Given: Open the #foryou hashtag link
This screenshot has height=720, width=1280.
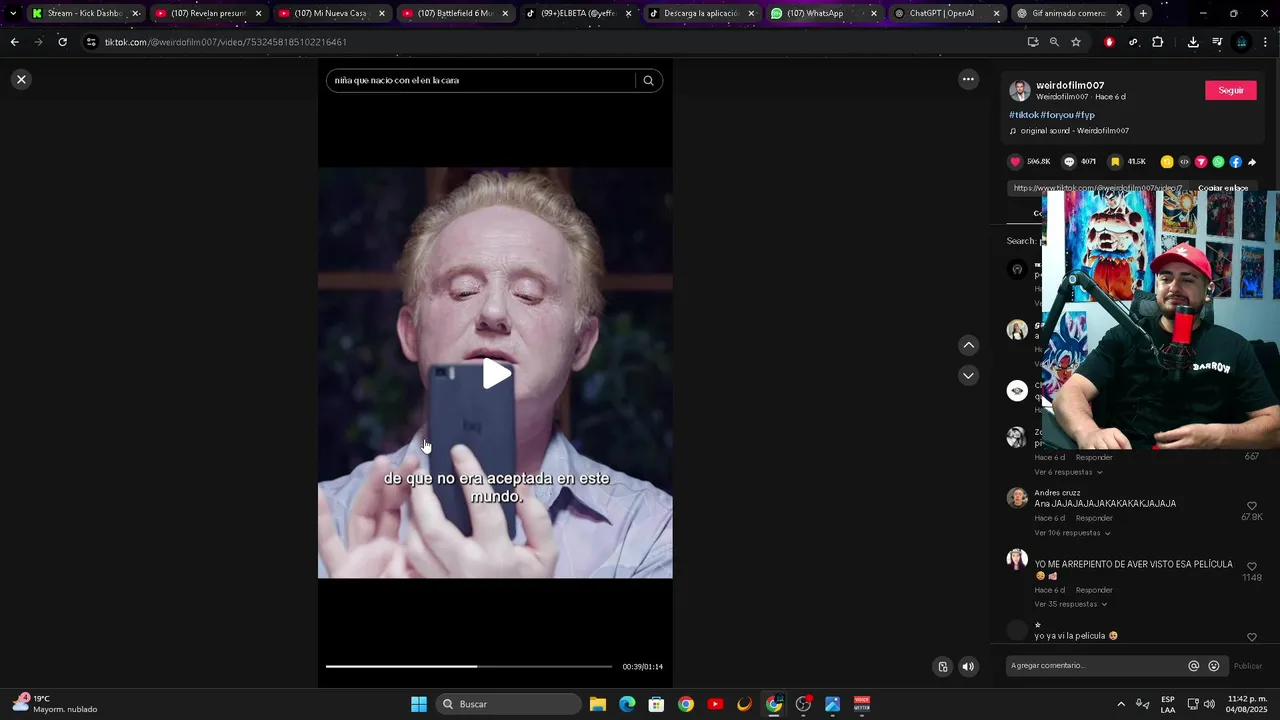Looking at the screenshot, I should coord(1057,115).
